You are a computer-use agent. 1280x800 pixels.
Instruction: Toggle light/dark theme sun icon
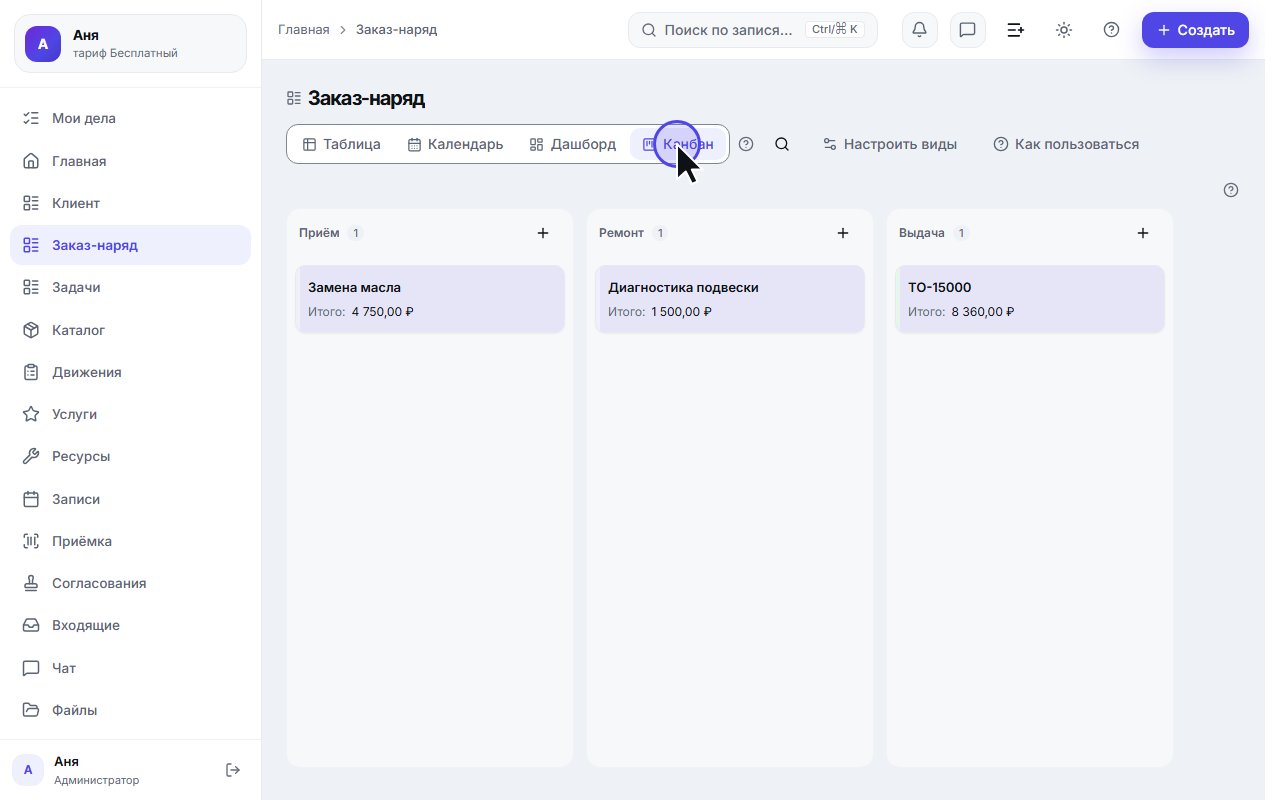(x=1063, y=30)
